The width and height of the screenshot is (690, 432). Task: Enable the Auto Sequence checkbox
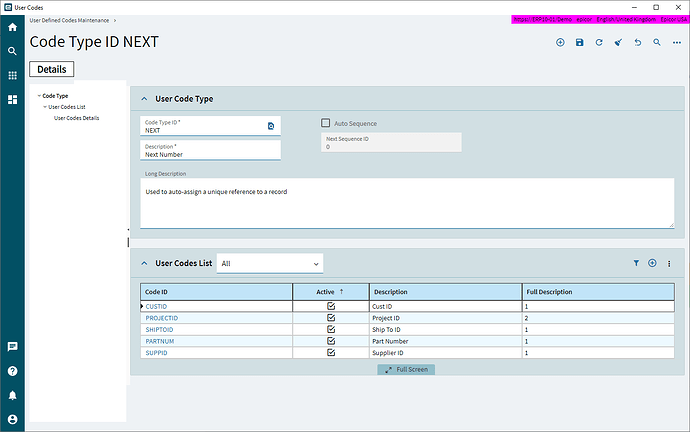tap(326, 123)
